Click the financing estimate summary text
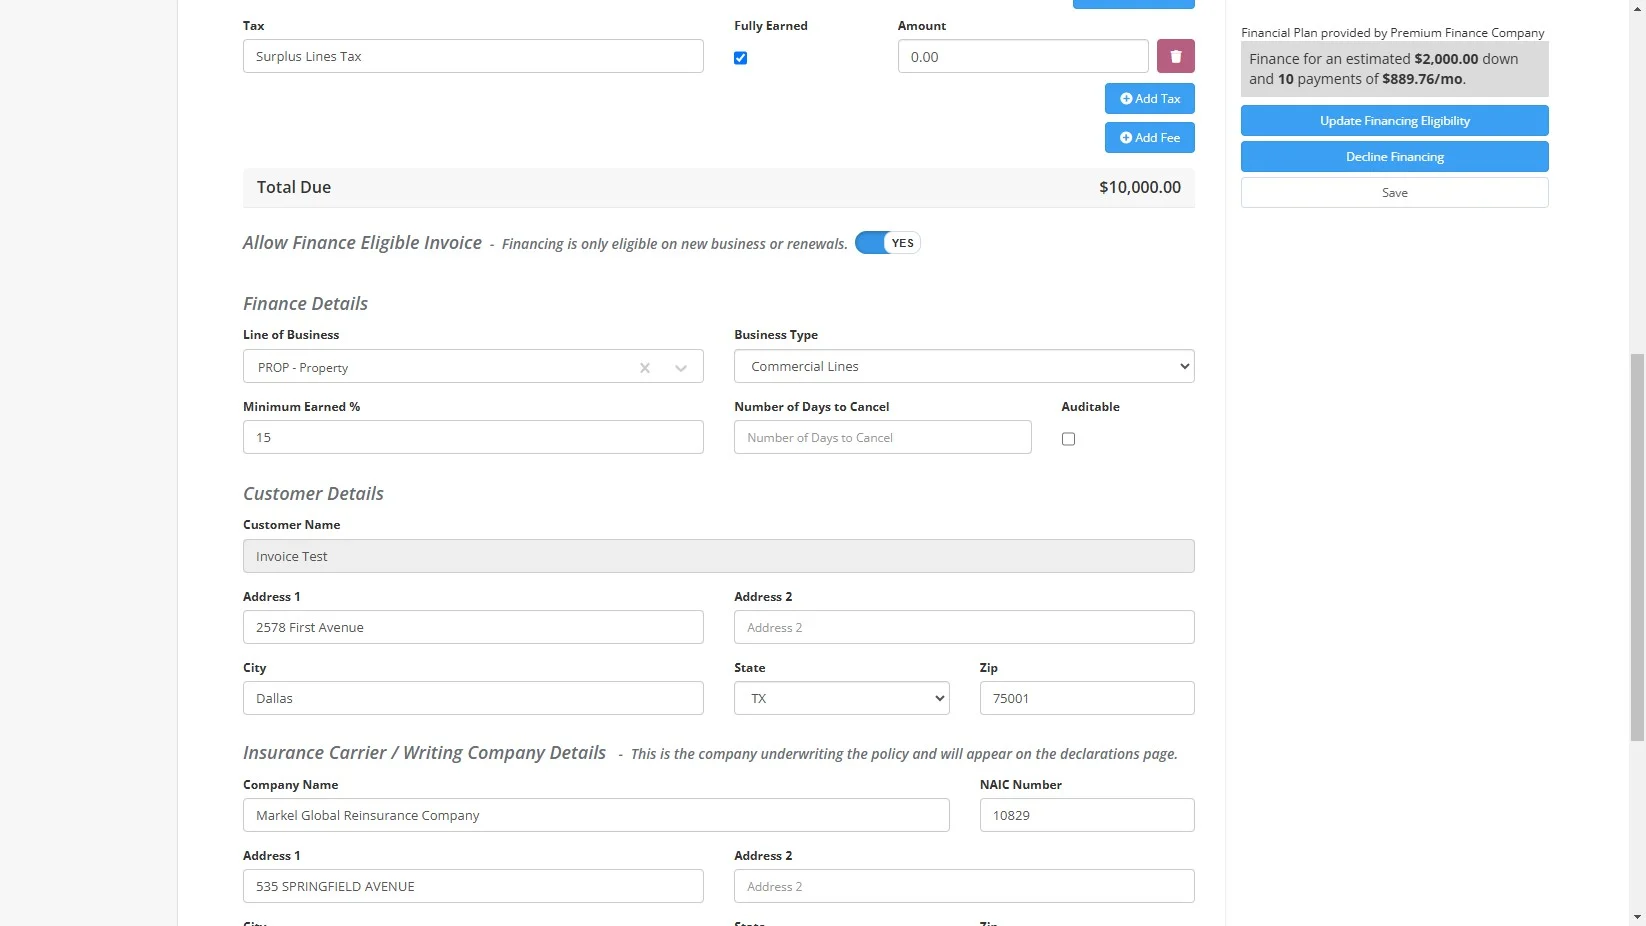Image resolution: width=1646 pixels, height=926 pixels. tap(1394, 69)
